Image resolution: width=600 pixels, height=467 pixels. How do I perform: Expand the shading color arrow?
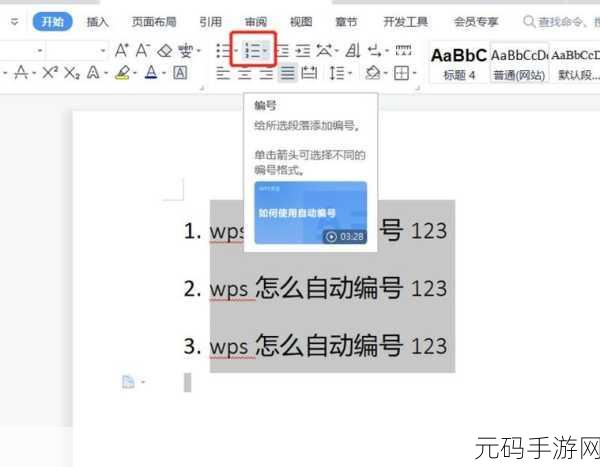[386, 73]
